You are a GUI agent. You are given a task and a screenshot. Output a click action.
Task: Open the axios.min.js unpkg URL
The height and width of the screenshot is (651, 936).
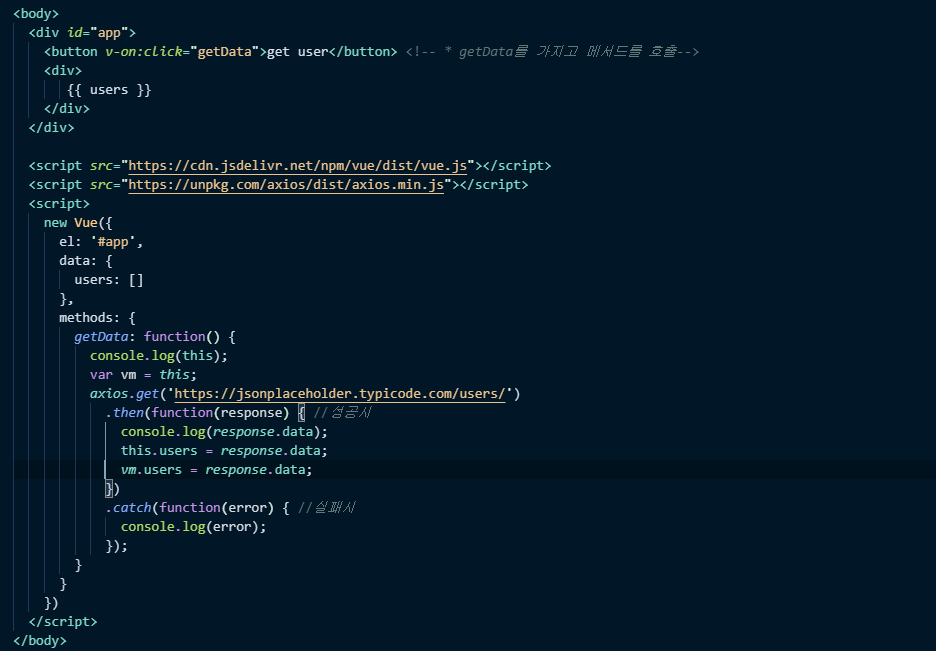(286, 185)
